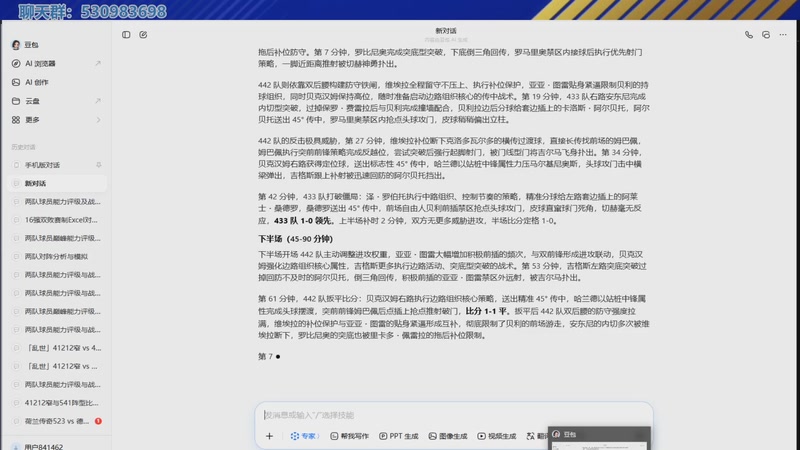The width and height of the screenshot is (800, 450).
Task: Open the 16强双败赛制Excel对... conversation
Action: point(58,220)
